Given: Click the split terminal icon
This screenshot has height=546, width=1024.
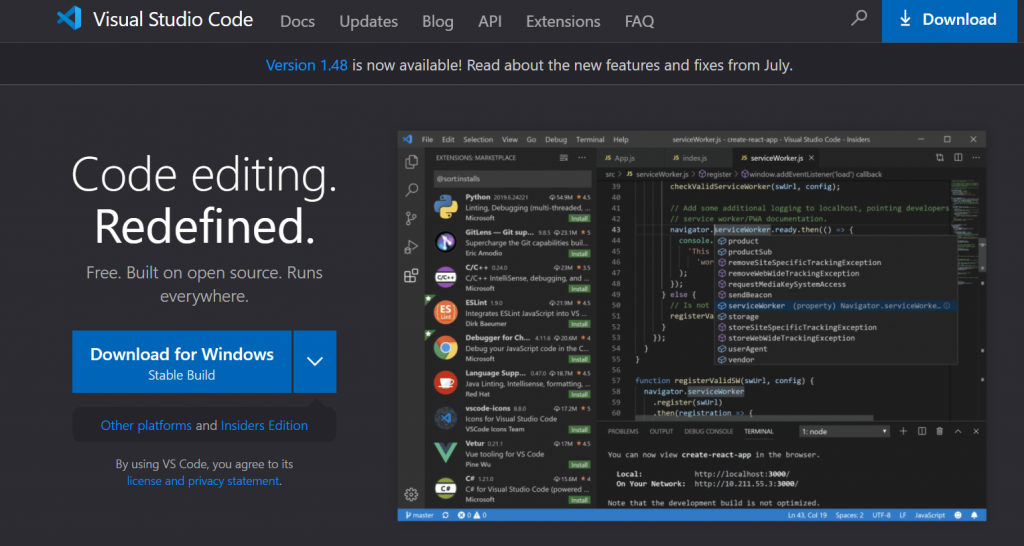Looking at the screenshot, I should (x=922, y=431).
